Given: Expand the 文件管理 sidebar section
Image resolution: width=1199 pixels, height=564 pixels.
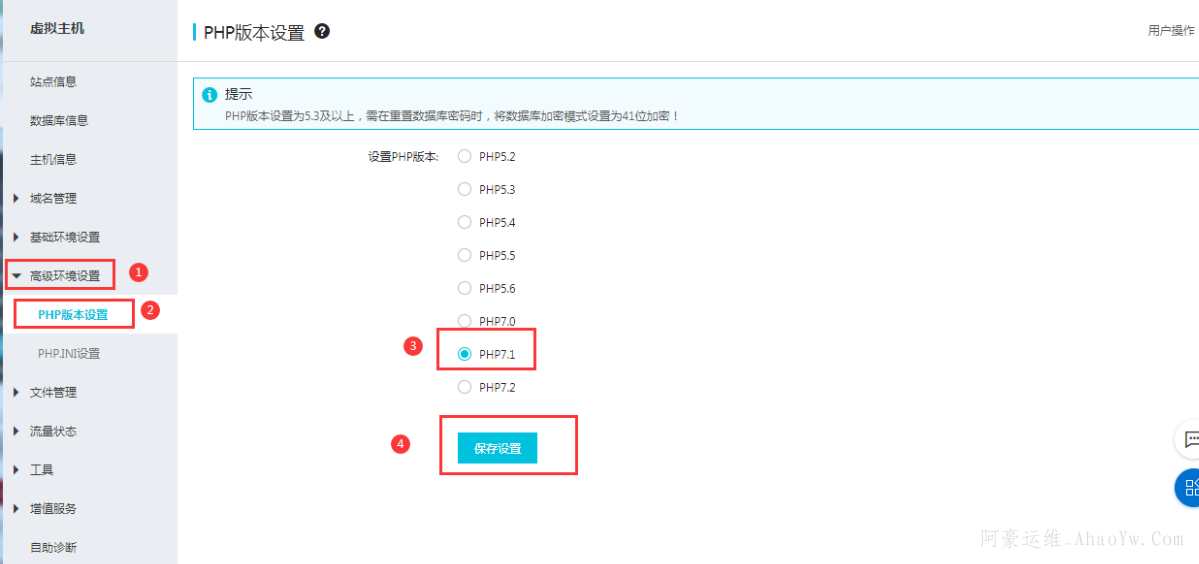Looking at the screenshot, I should 53,392.
